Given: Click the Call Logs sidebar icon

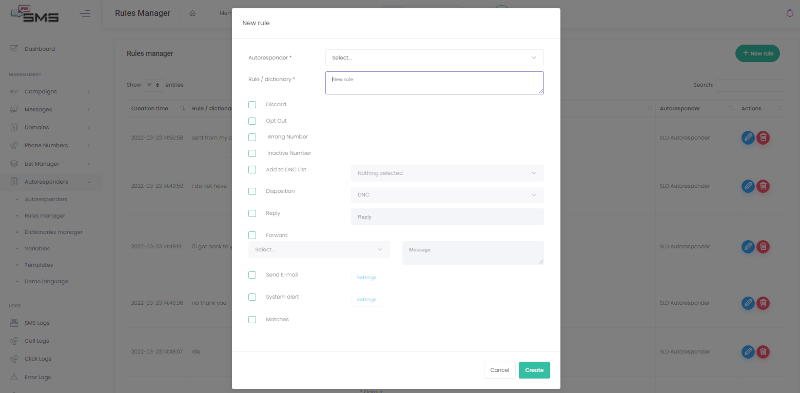Looking at the screenshot, I should 14,341.
